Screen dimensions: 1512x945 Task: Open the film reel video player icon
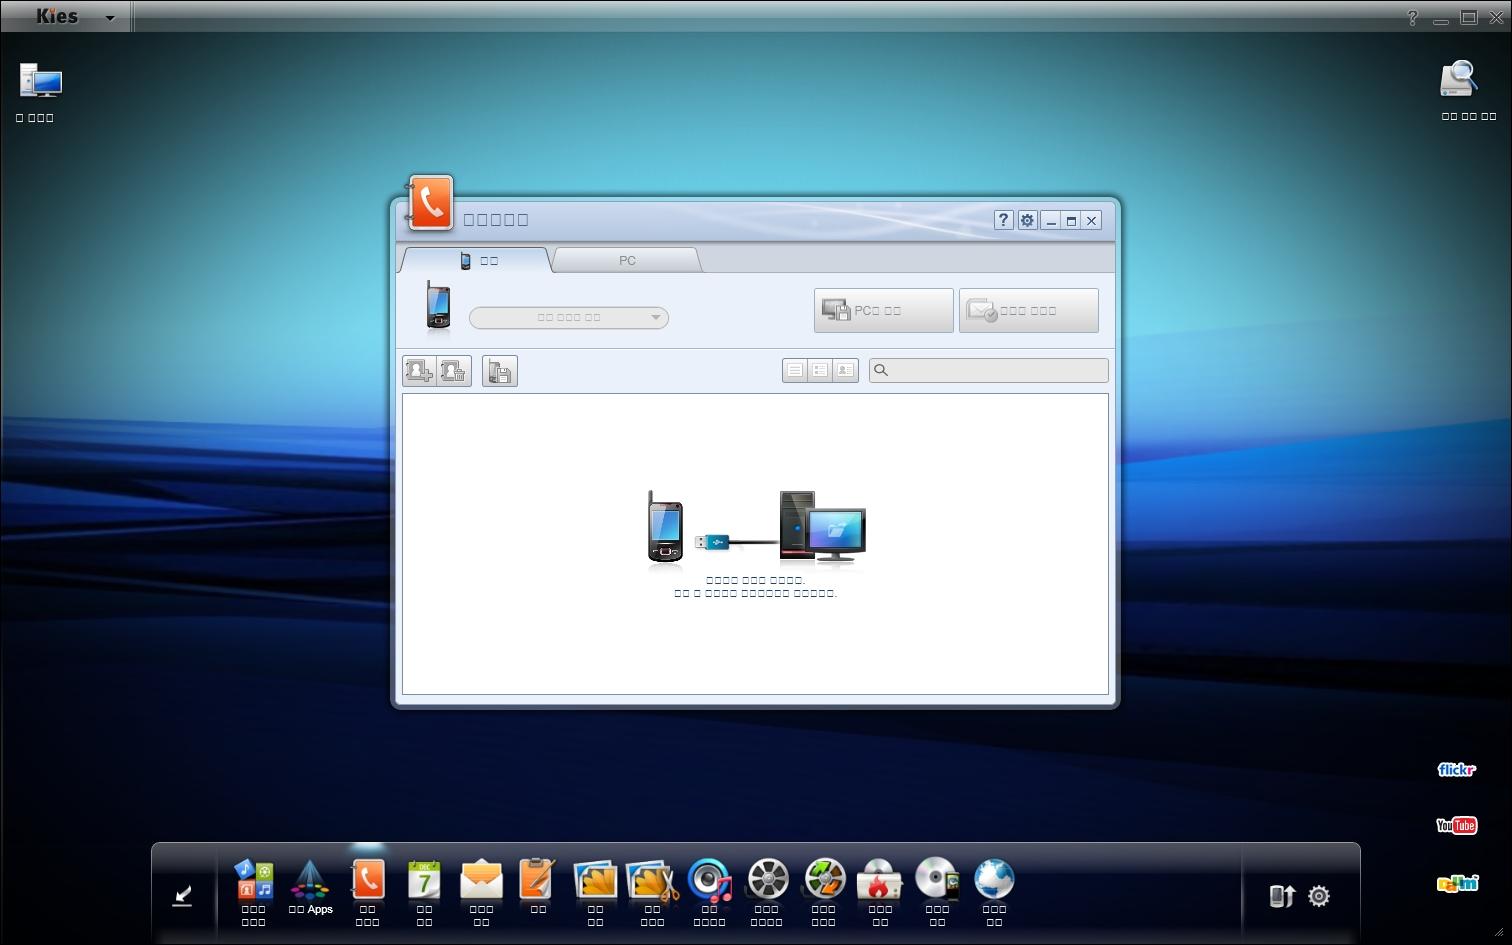point(767,881)
